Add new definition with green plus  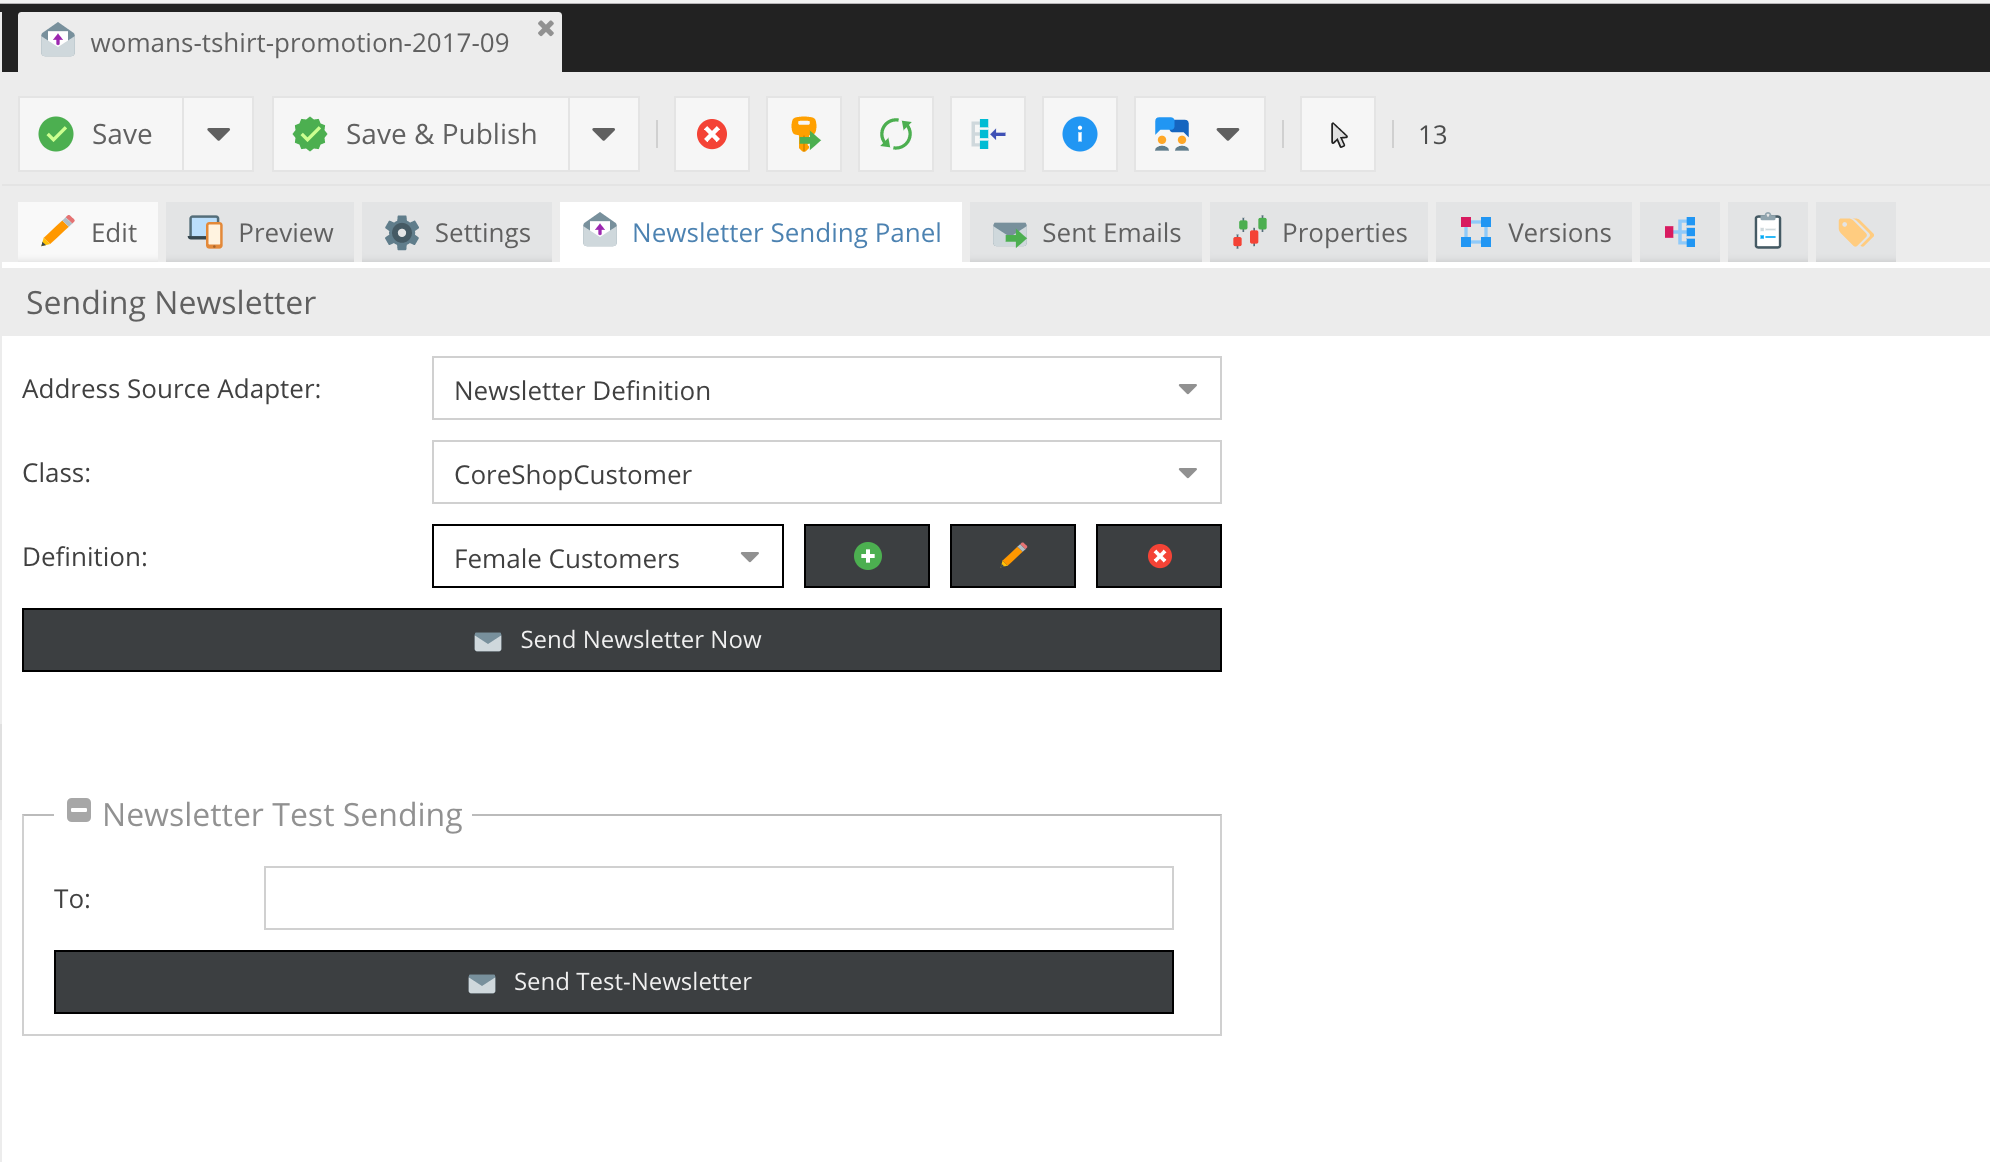867,556
